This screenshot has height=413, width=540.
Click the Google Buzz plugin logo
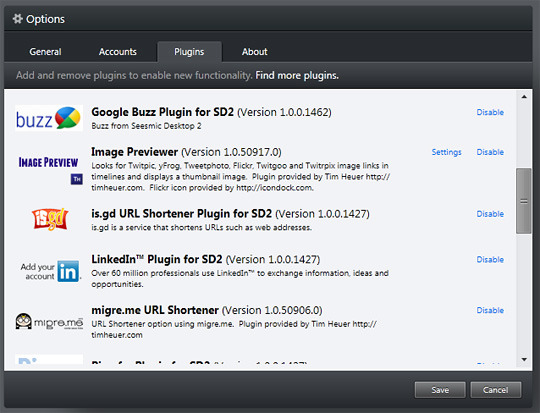tap(49, 118)
